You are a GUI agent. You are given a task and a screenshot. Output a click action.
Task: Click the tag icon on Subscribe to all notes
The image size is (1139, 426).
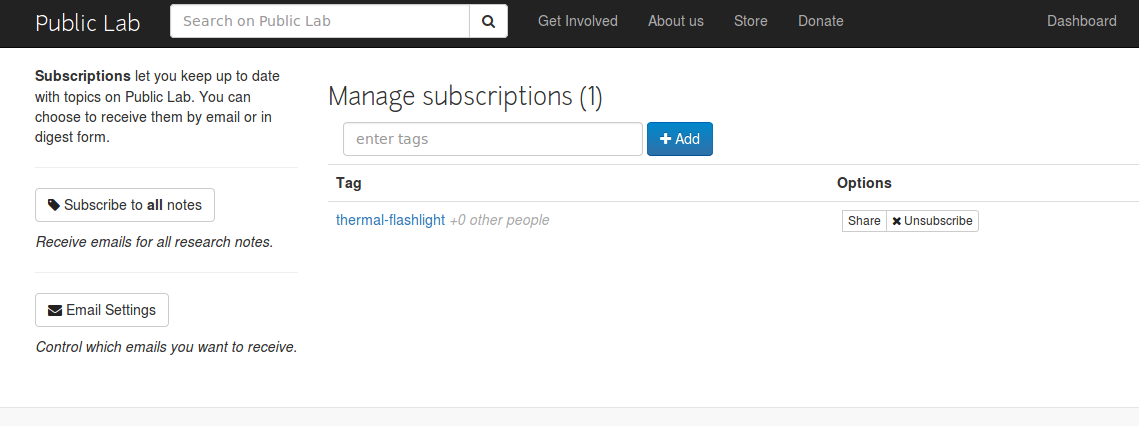[54, 205]
